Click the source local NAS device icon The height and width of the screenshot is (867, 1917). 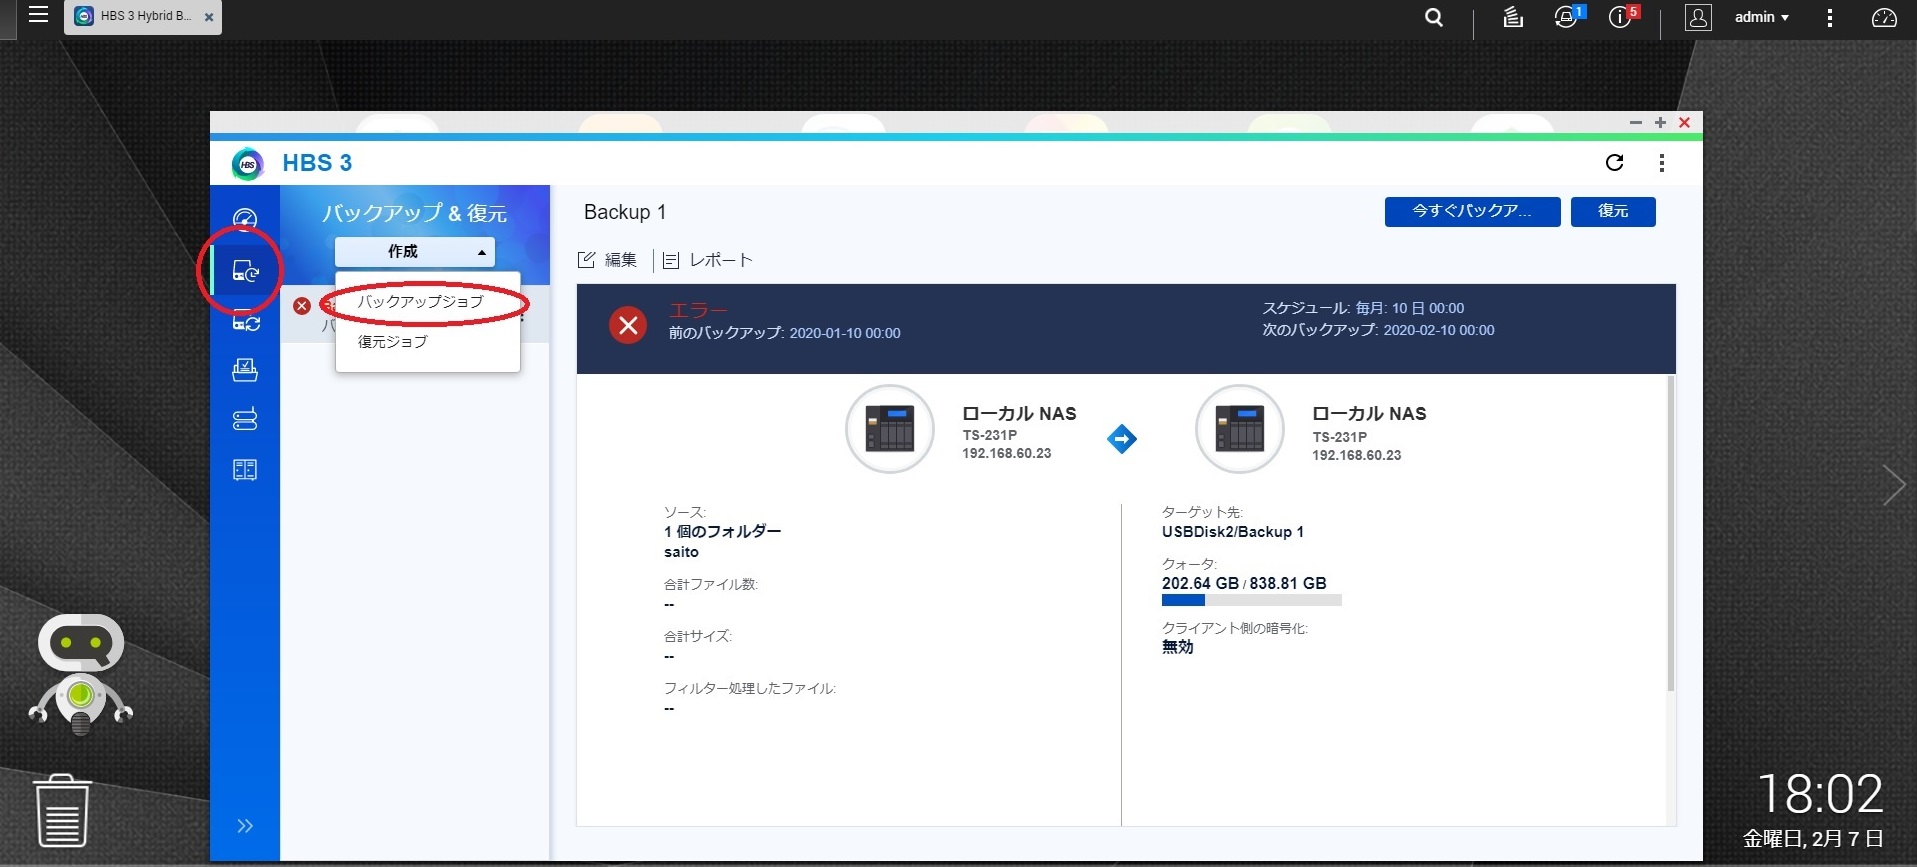pyautogui.click(x=890, y=429)
